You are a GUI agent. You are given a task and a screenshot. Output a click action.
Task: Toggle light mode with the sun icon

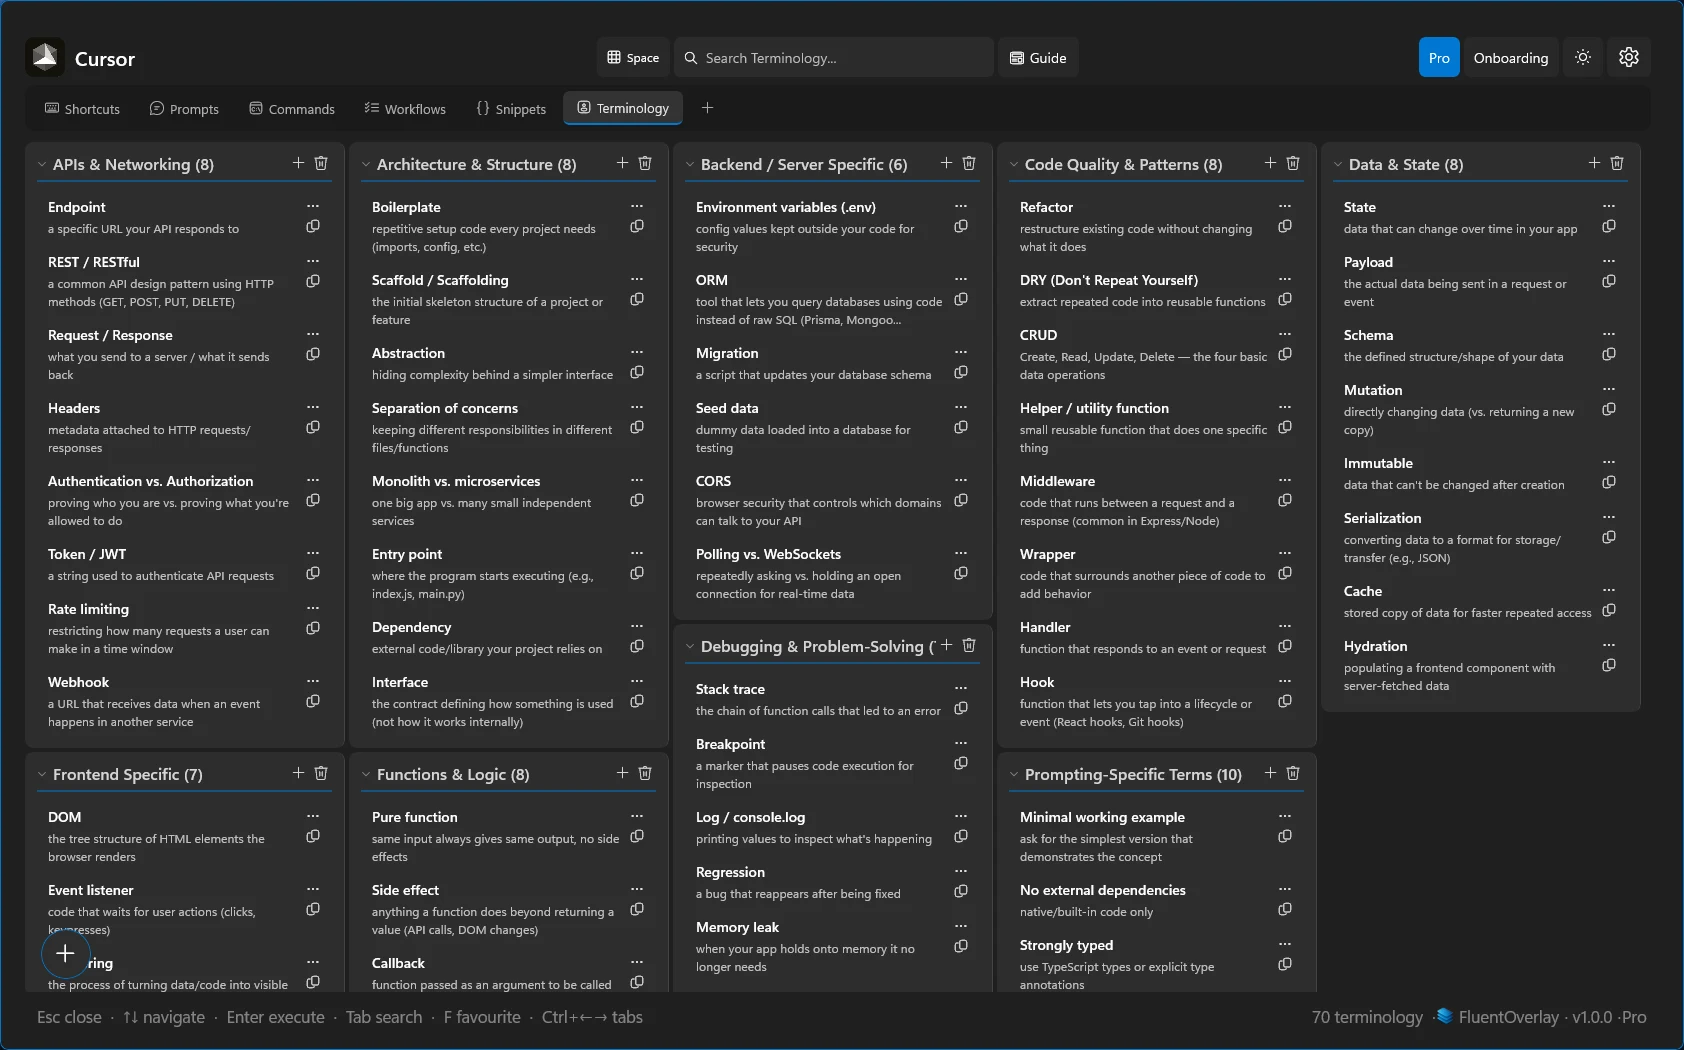(1583, 57)
